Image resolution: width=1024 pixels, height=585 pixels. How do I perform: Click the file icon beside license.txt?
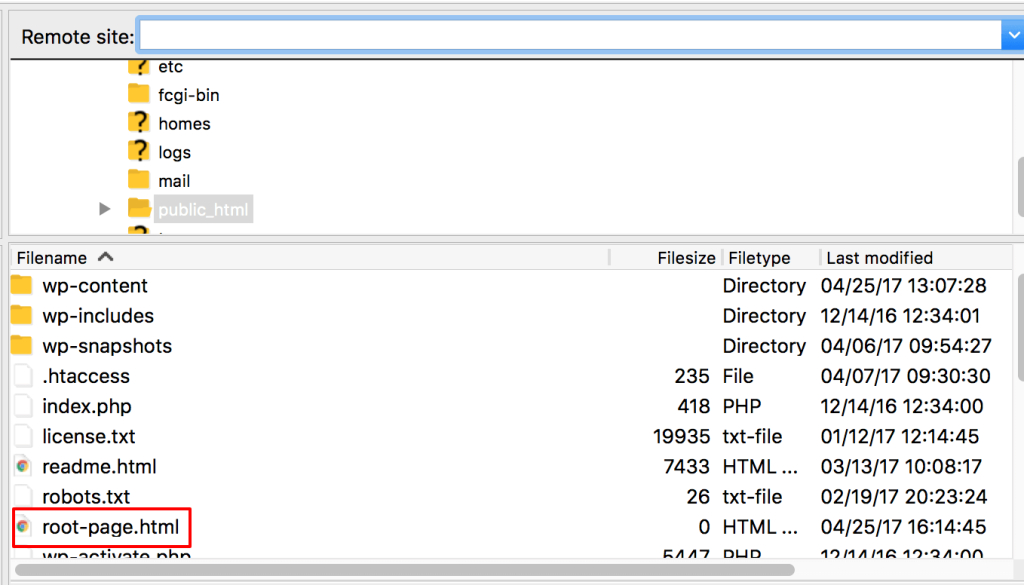point(21,436)
